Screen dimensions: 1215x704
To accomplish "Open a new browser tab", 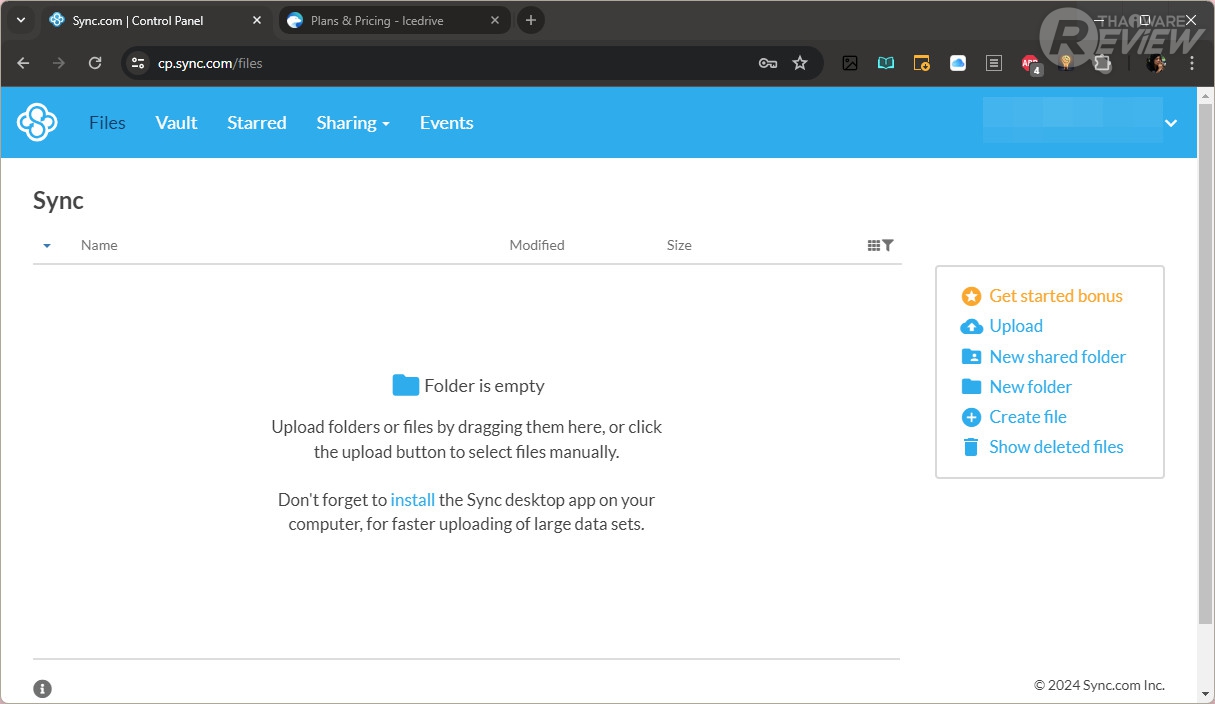I will [531, 20].
